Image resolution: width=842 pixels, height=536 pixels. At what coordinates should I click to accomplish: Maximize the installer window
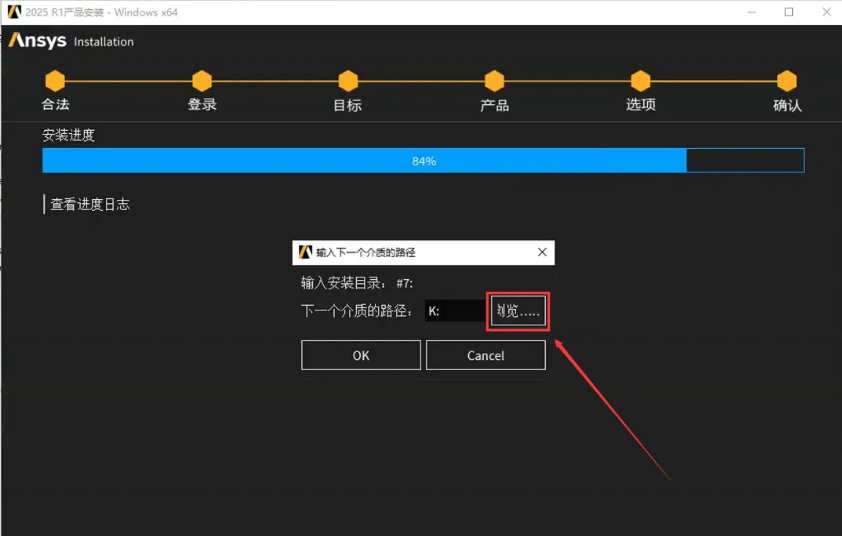coord(789,12)
